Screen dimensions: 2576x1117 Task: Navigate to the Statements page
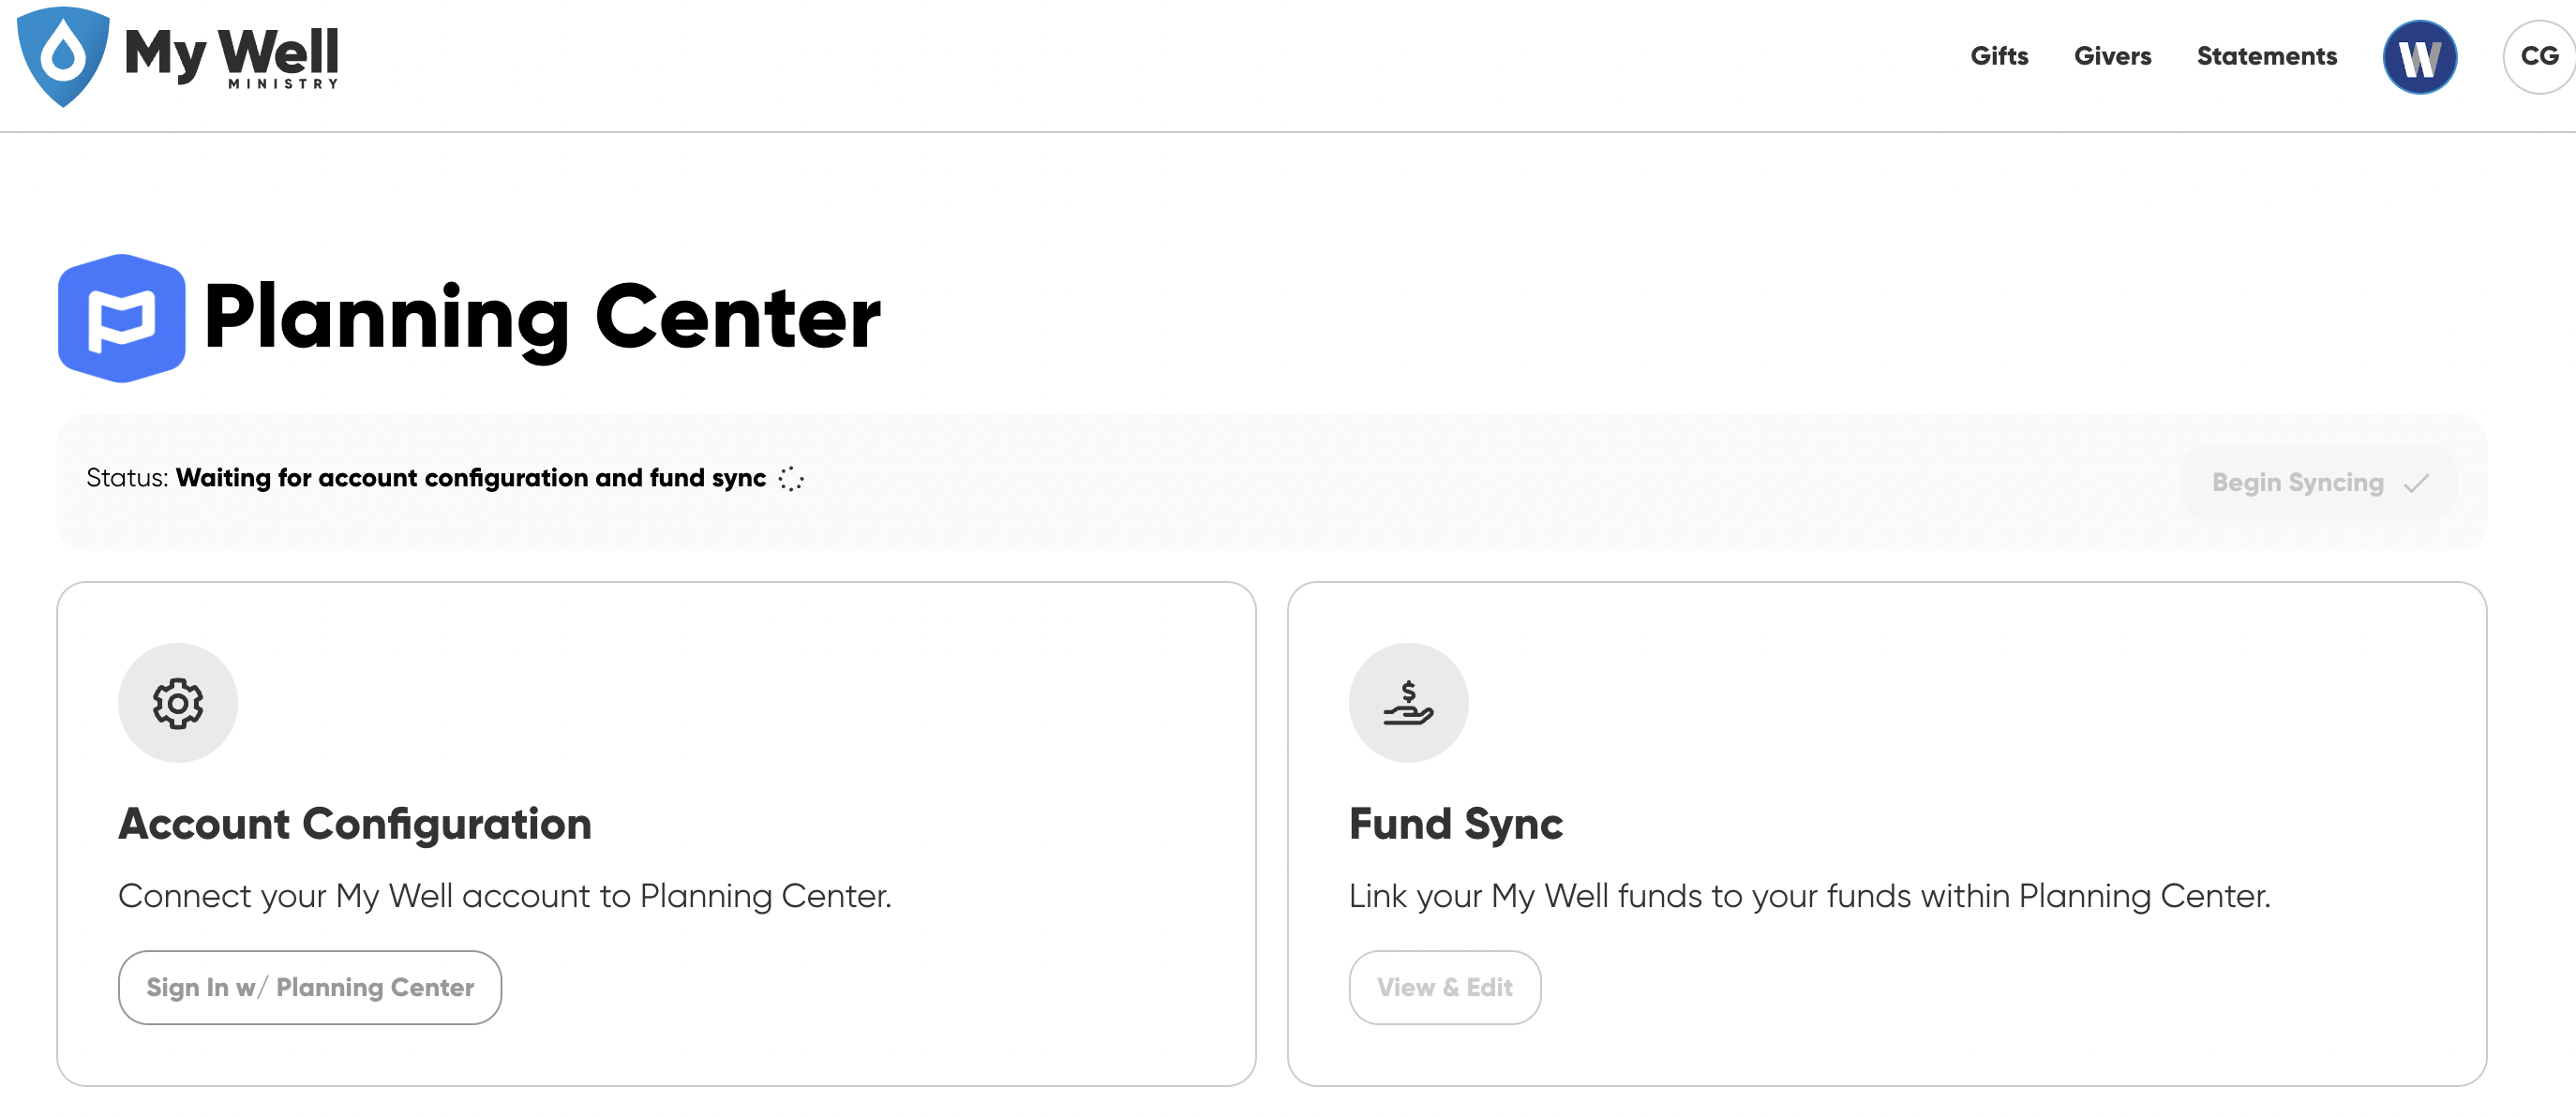pos(2266,57)
